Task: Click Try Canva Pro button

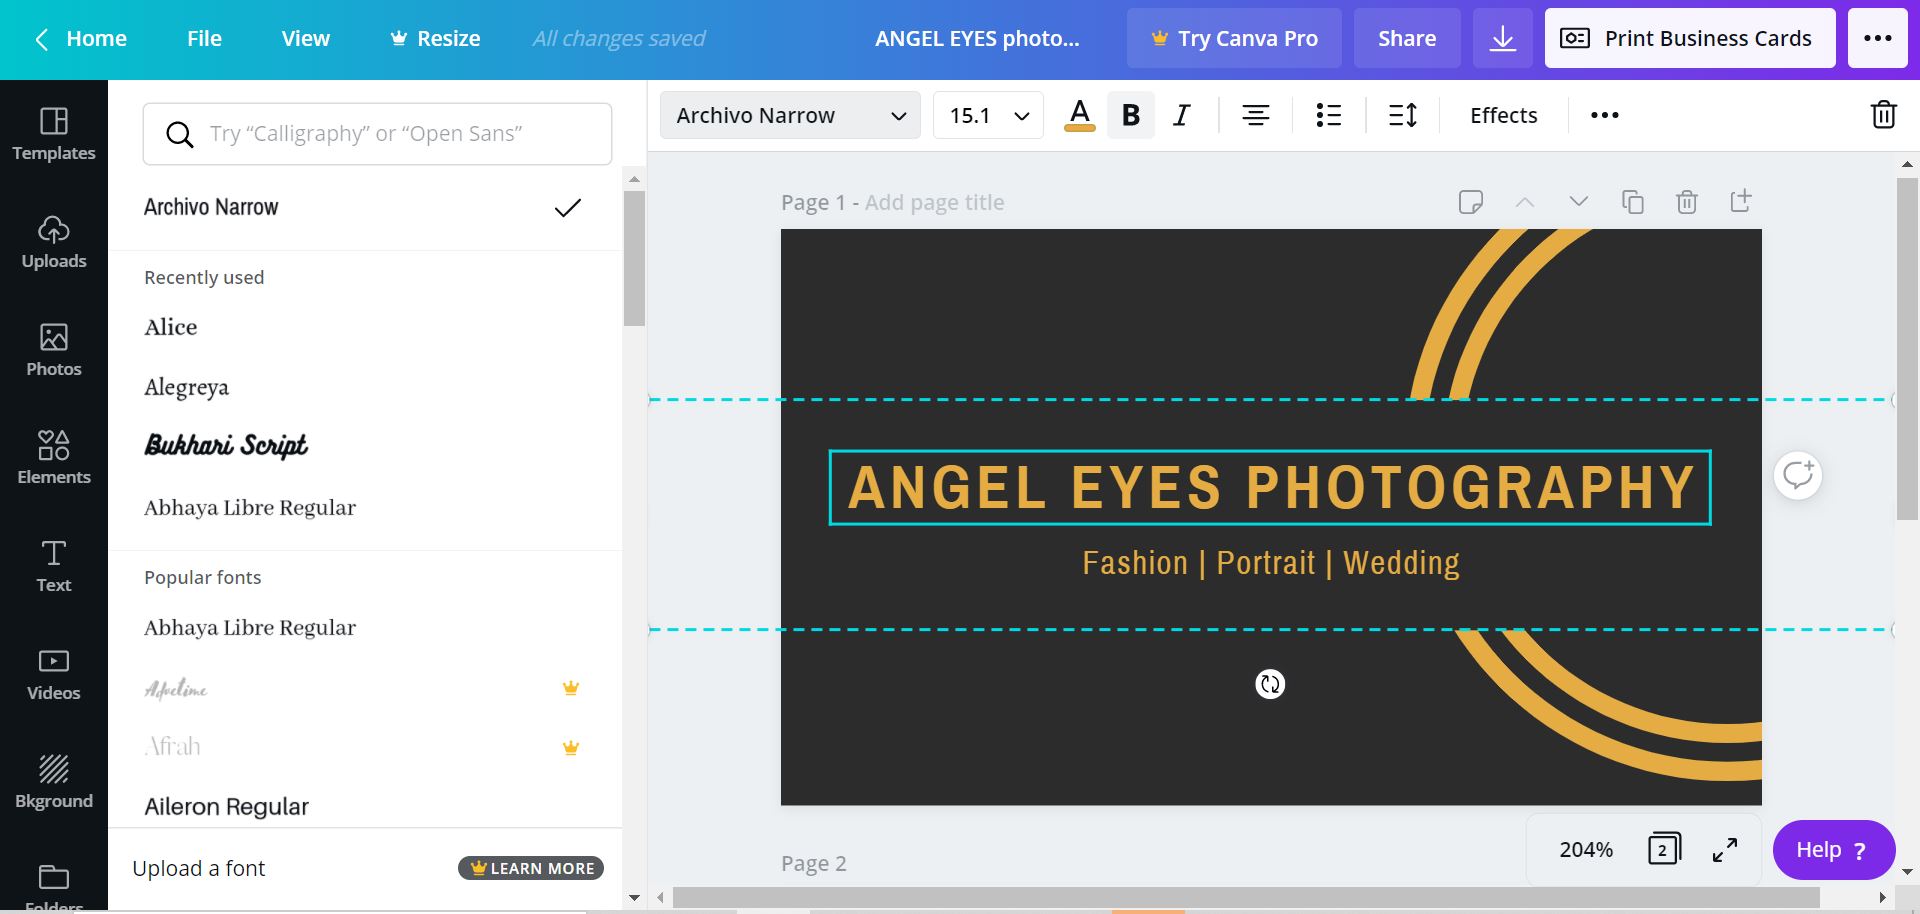Action: (1234, 39)
